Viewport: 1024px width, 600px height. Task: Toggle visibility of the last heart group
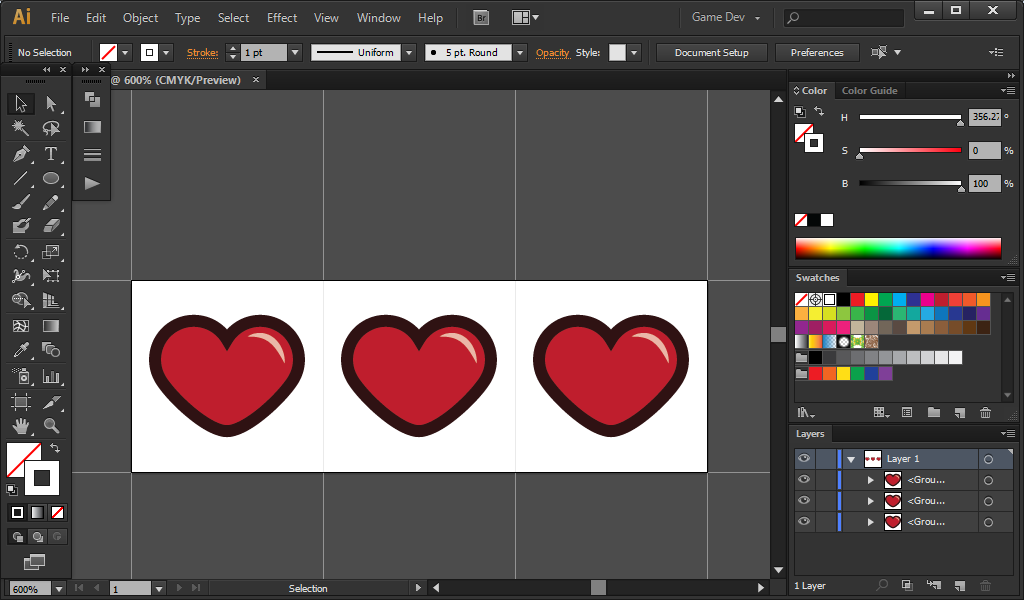[804, 522]
